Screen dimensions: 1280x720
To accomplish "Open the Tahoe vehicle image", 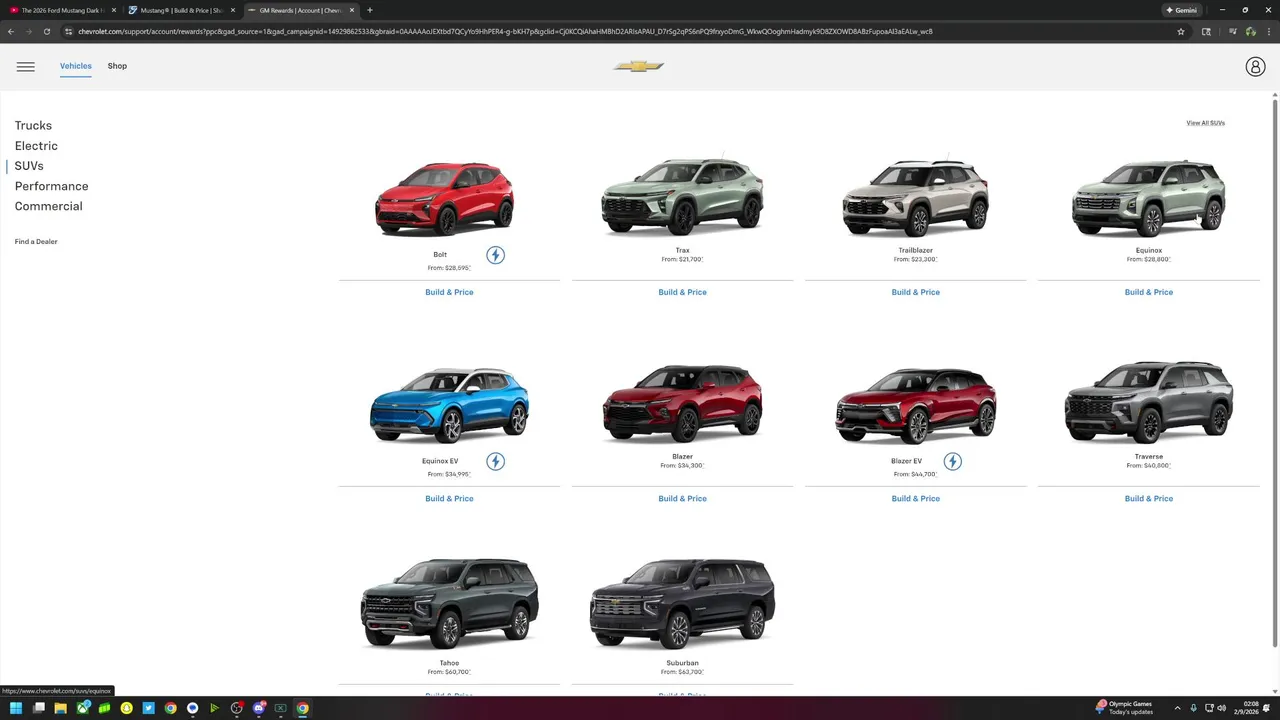I will [449, 604].
